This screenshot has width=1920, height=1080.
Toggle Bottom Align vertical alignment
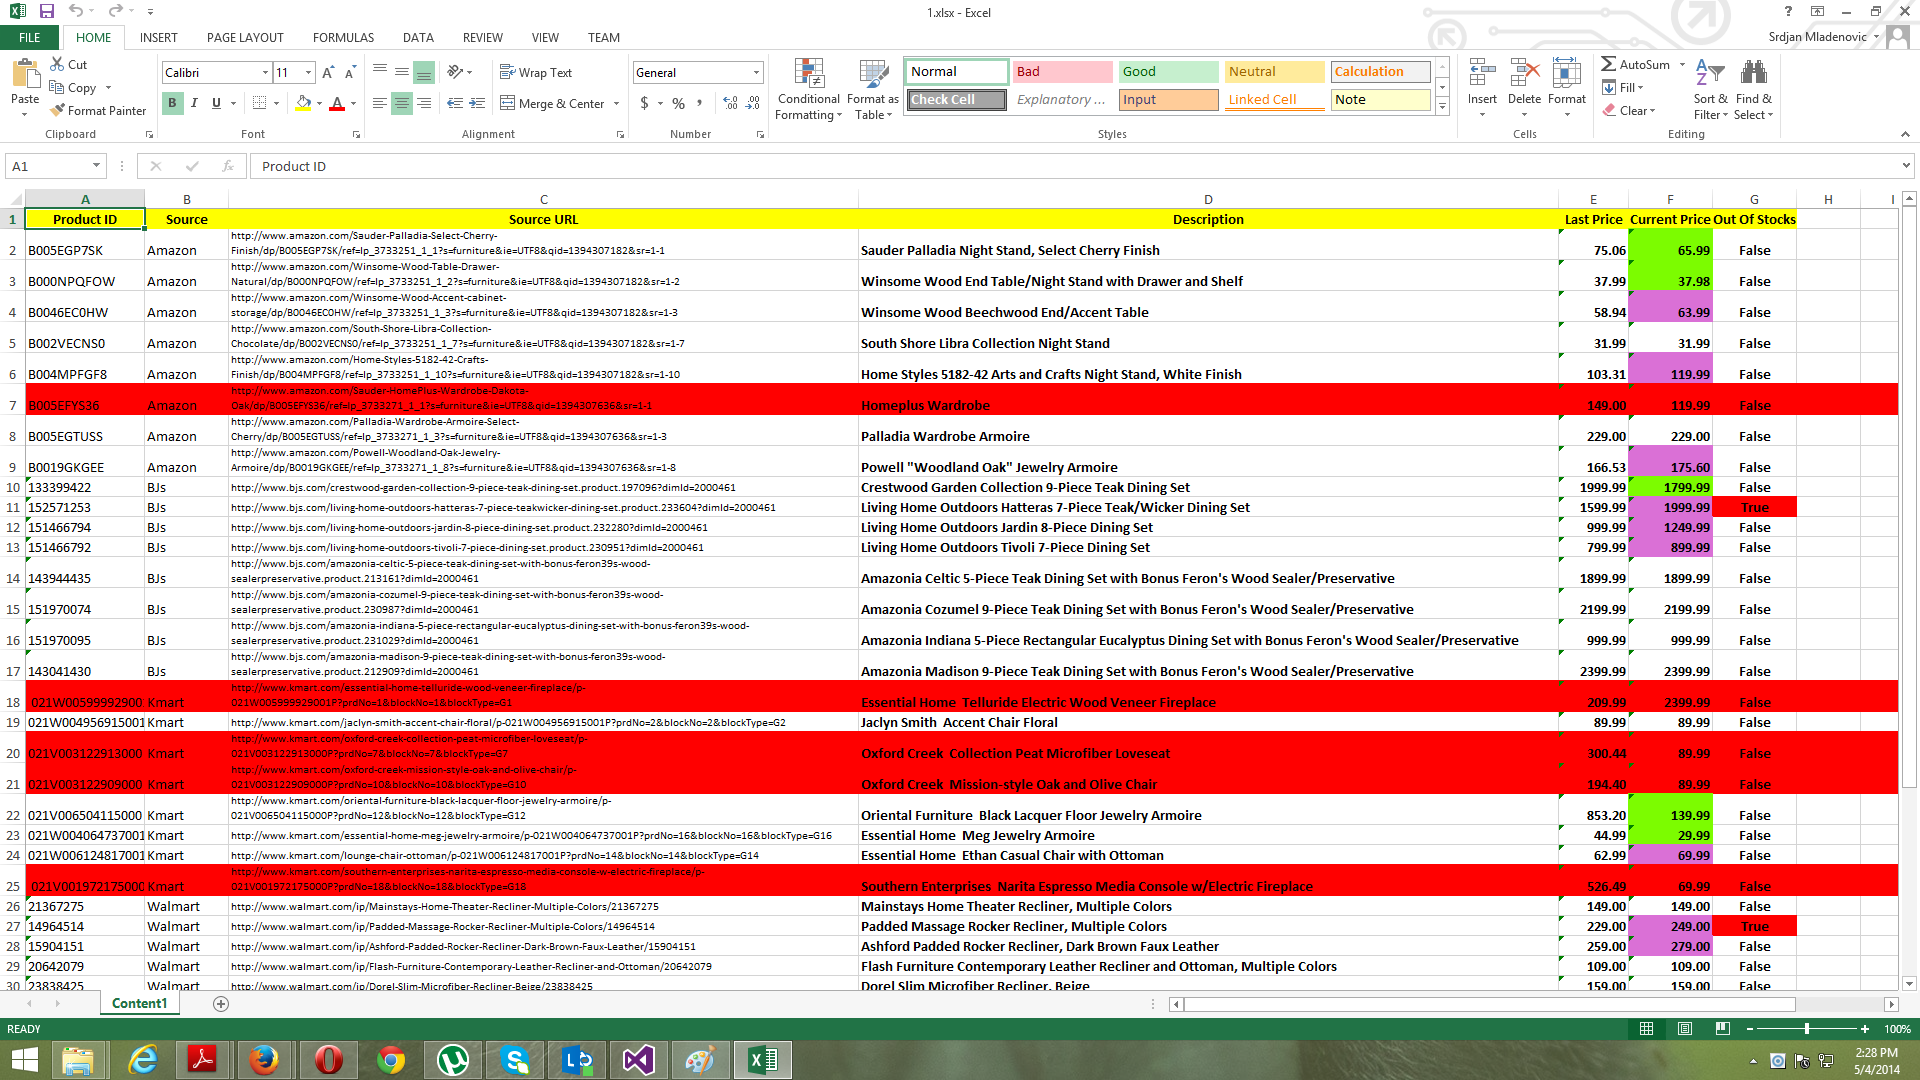pos(424,72)
